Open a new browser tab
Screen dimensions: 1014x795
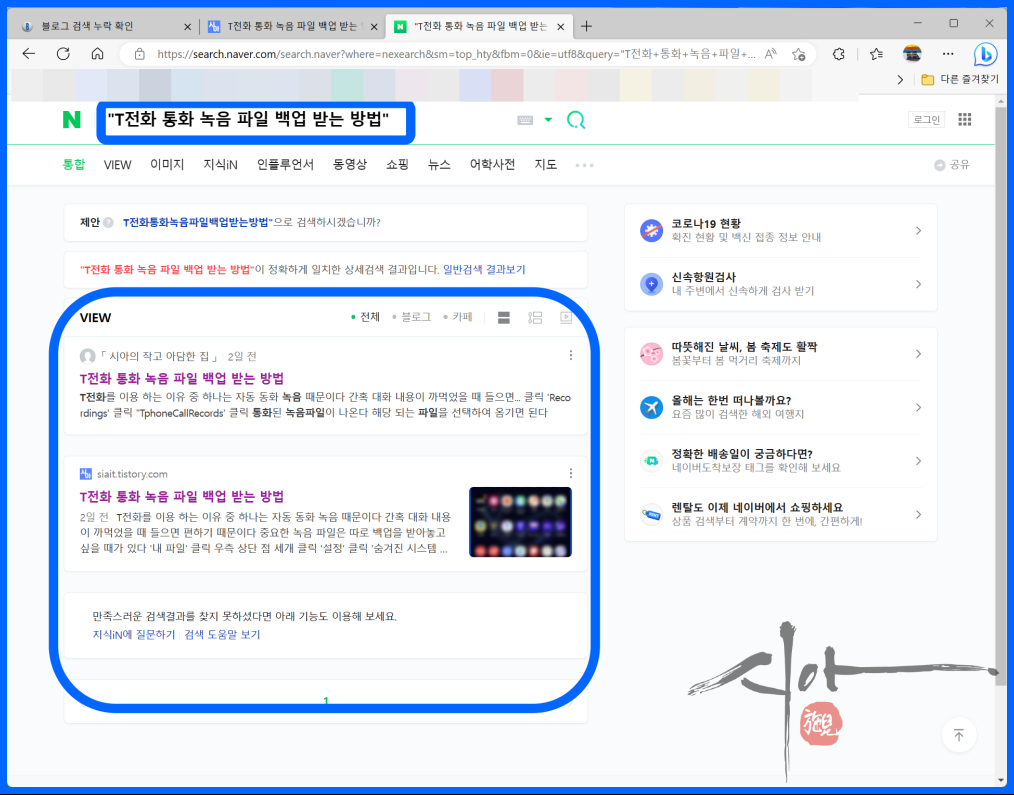coord(586,27)
